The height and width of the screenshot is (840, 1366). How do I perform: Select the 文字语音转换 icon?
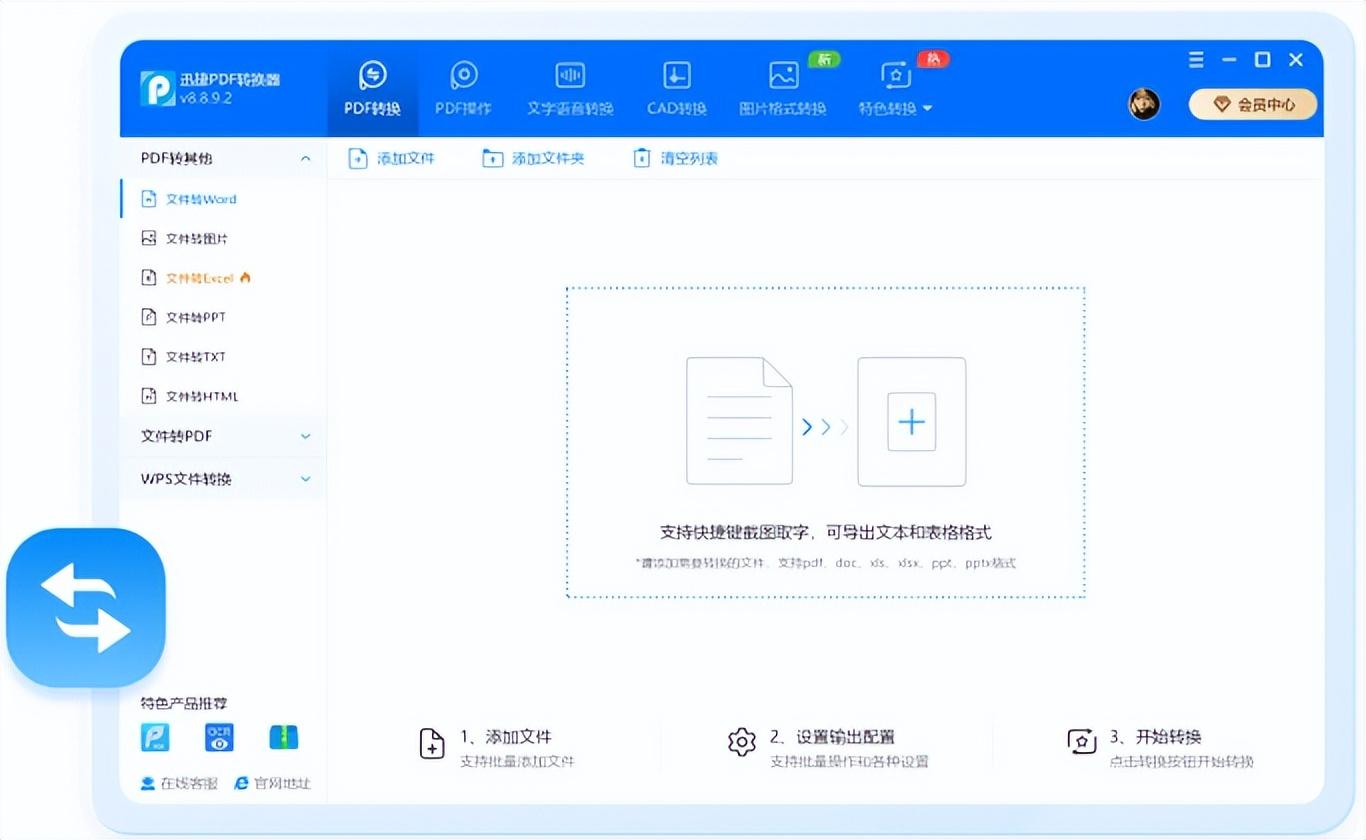(570, 76)
